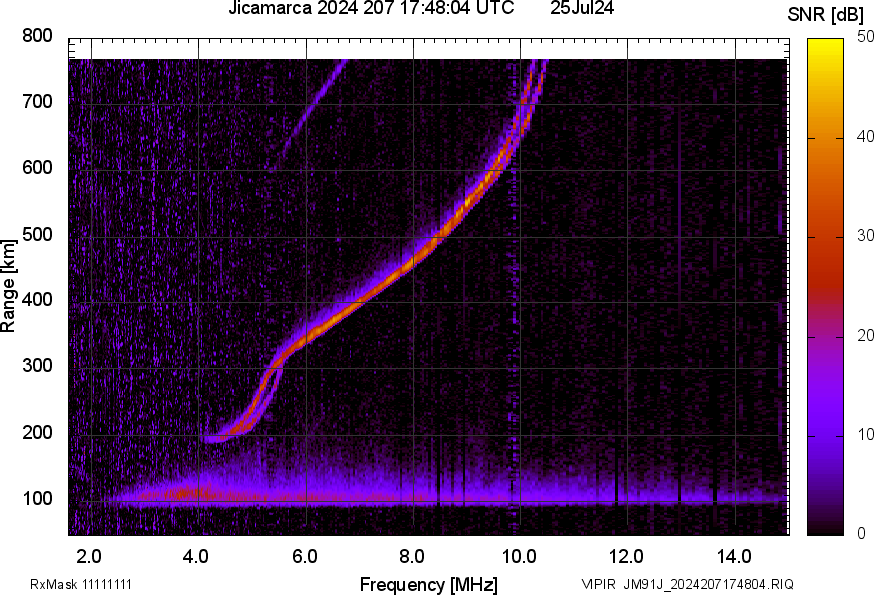Pick the black bottom of the SNR colorbar
874x595 pixels.
826,530
